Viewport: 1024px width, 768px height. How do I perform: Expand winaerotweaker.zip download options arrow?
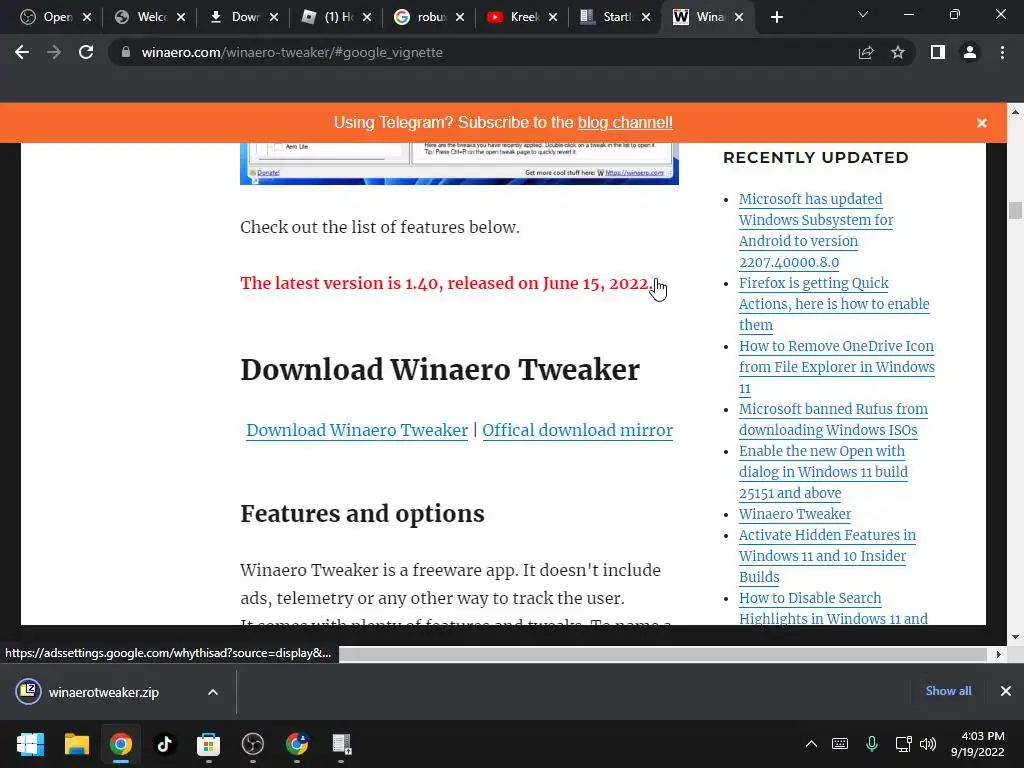pyautogui.click(x=213, y=692)
